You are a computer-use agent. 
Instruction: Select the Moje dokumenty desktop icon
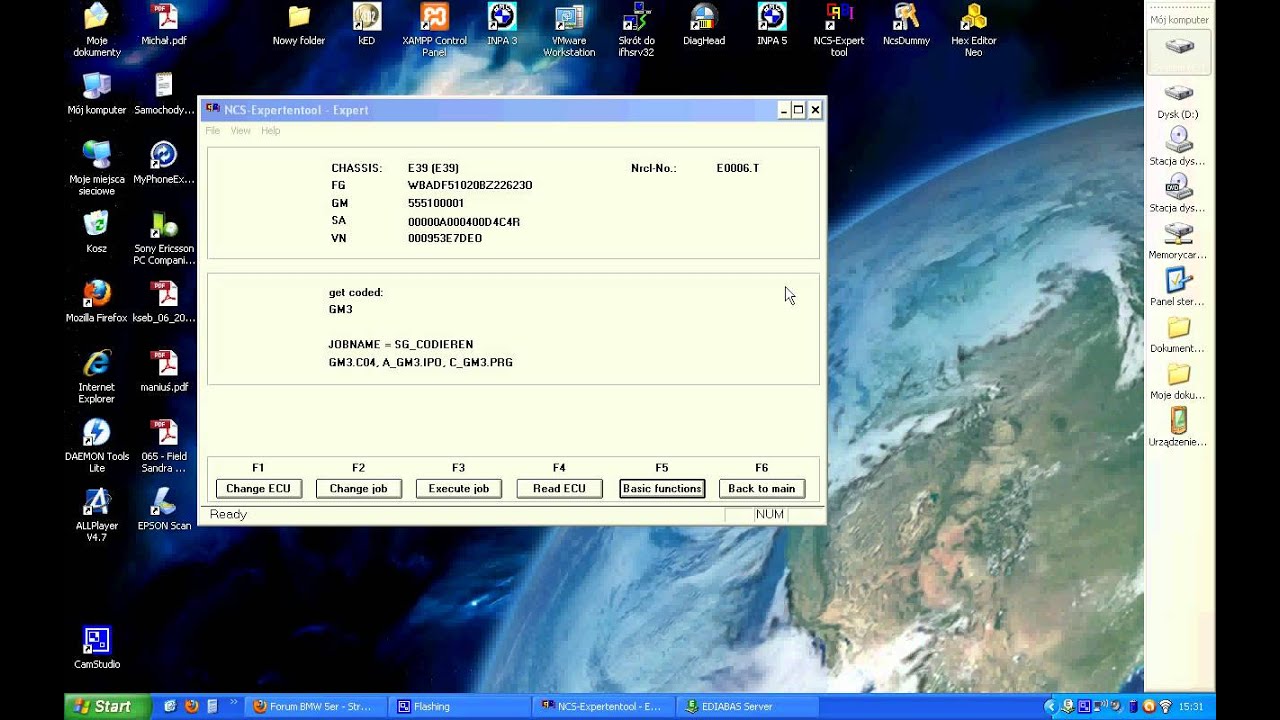96,30
